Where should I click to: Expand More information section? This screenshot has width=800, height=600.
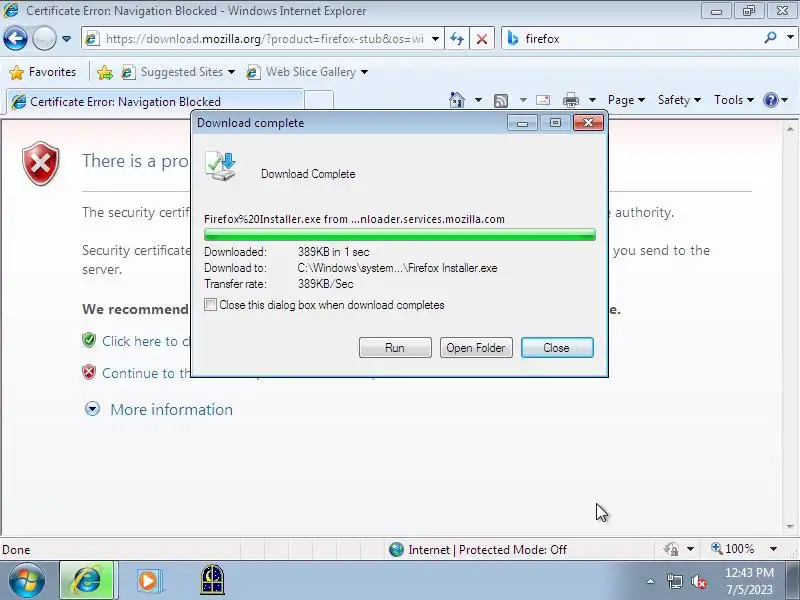click(x=92, y=409)
